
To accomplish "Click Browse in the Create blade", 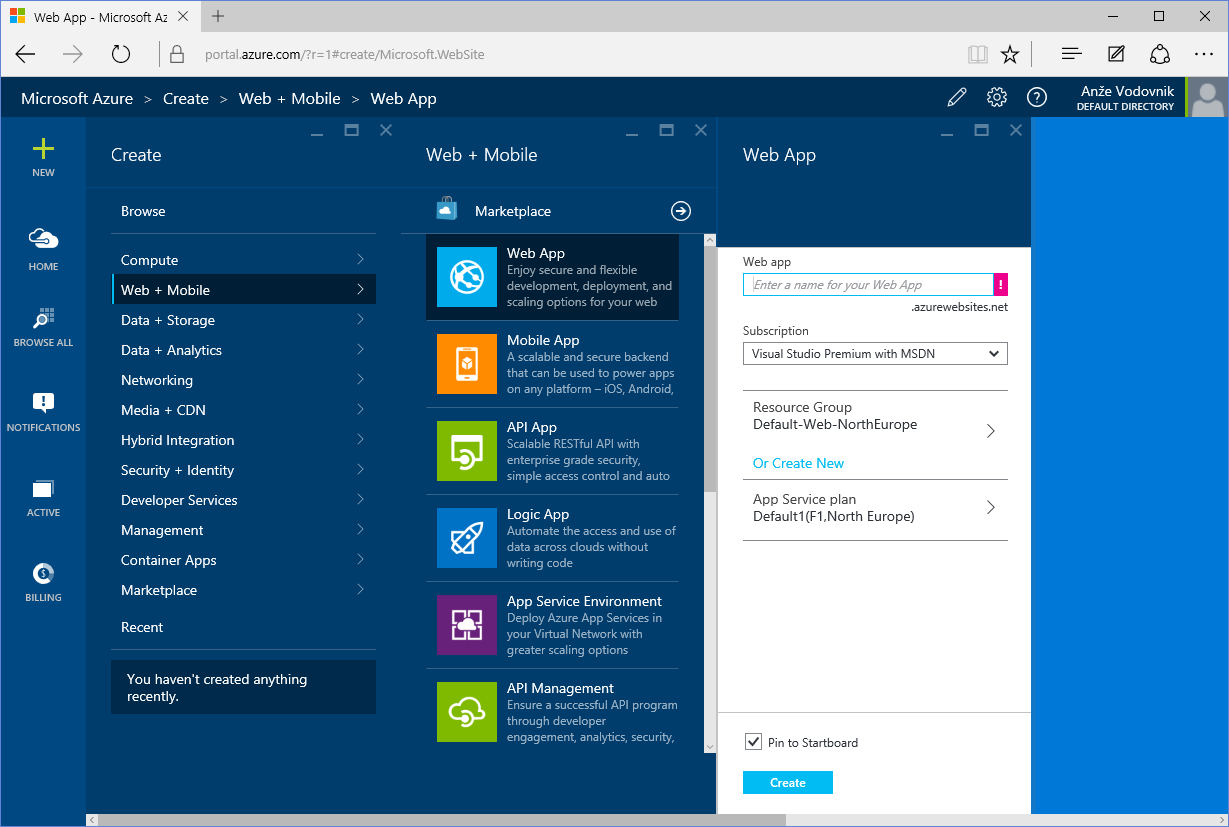I will 143,211.
